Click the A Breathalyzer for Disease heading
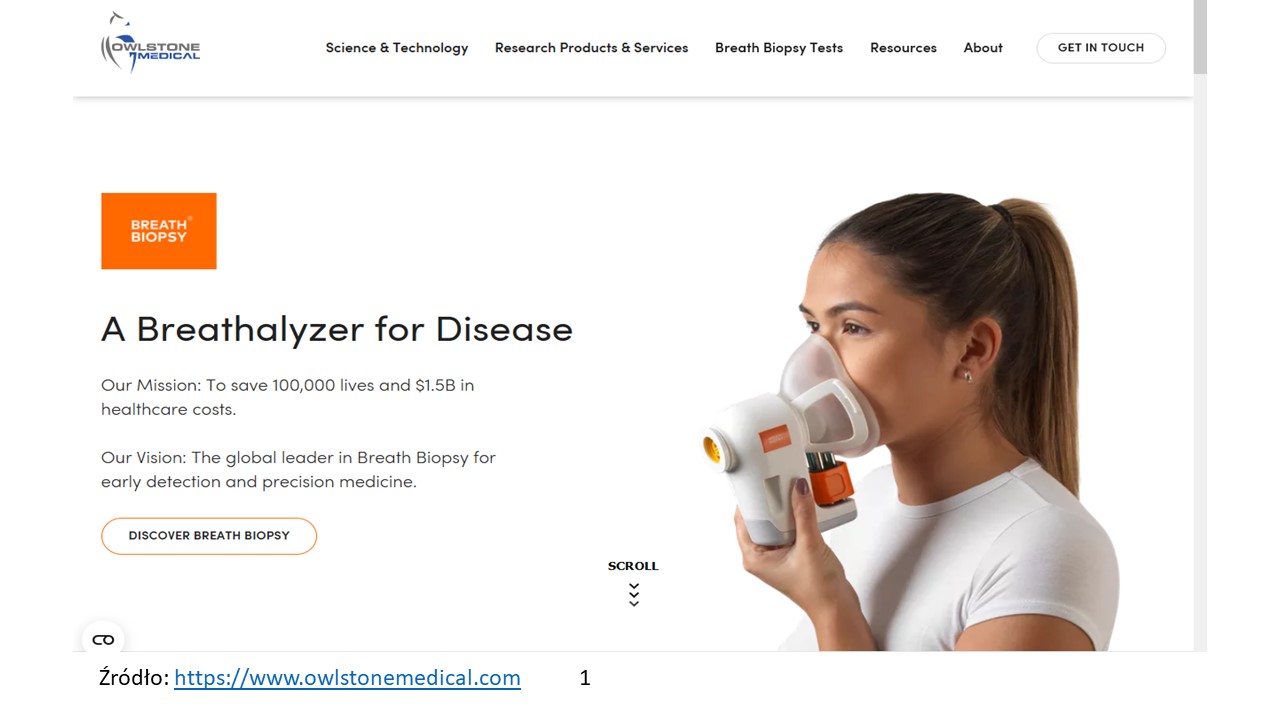Image resolution: width=1280 pixels, height=720 pixels. [x=337, y=329]
